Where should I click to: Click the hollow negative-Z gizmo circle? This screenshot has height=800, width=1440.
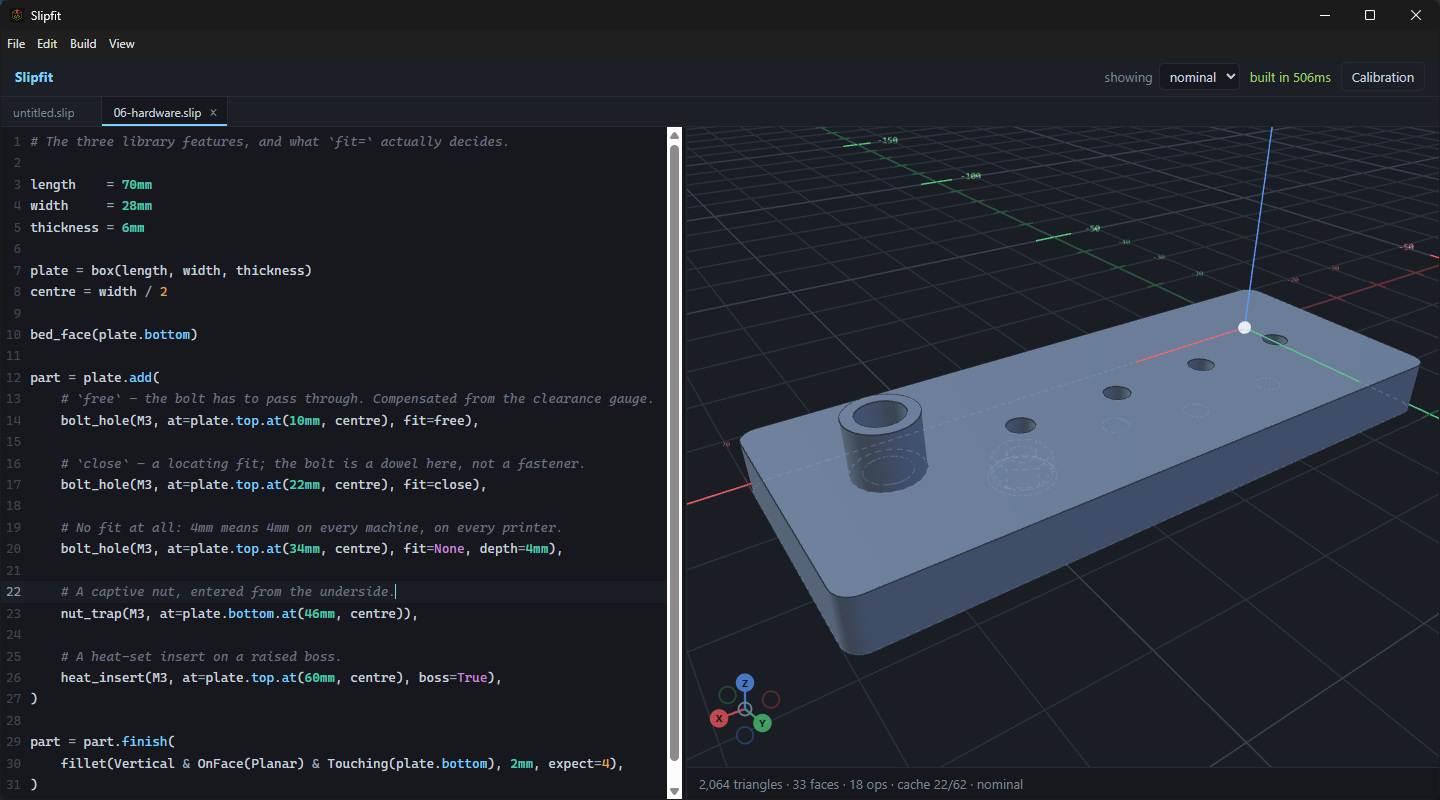(745, 735)
